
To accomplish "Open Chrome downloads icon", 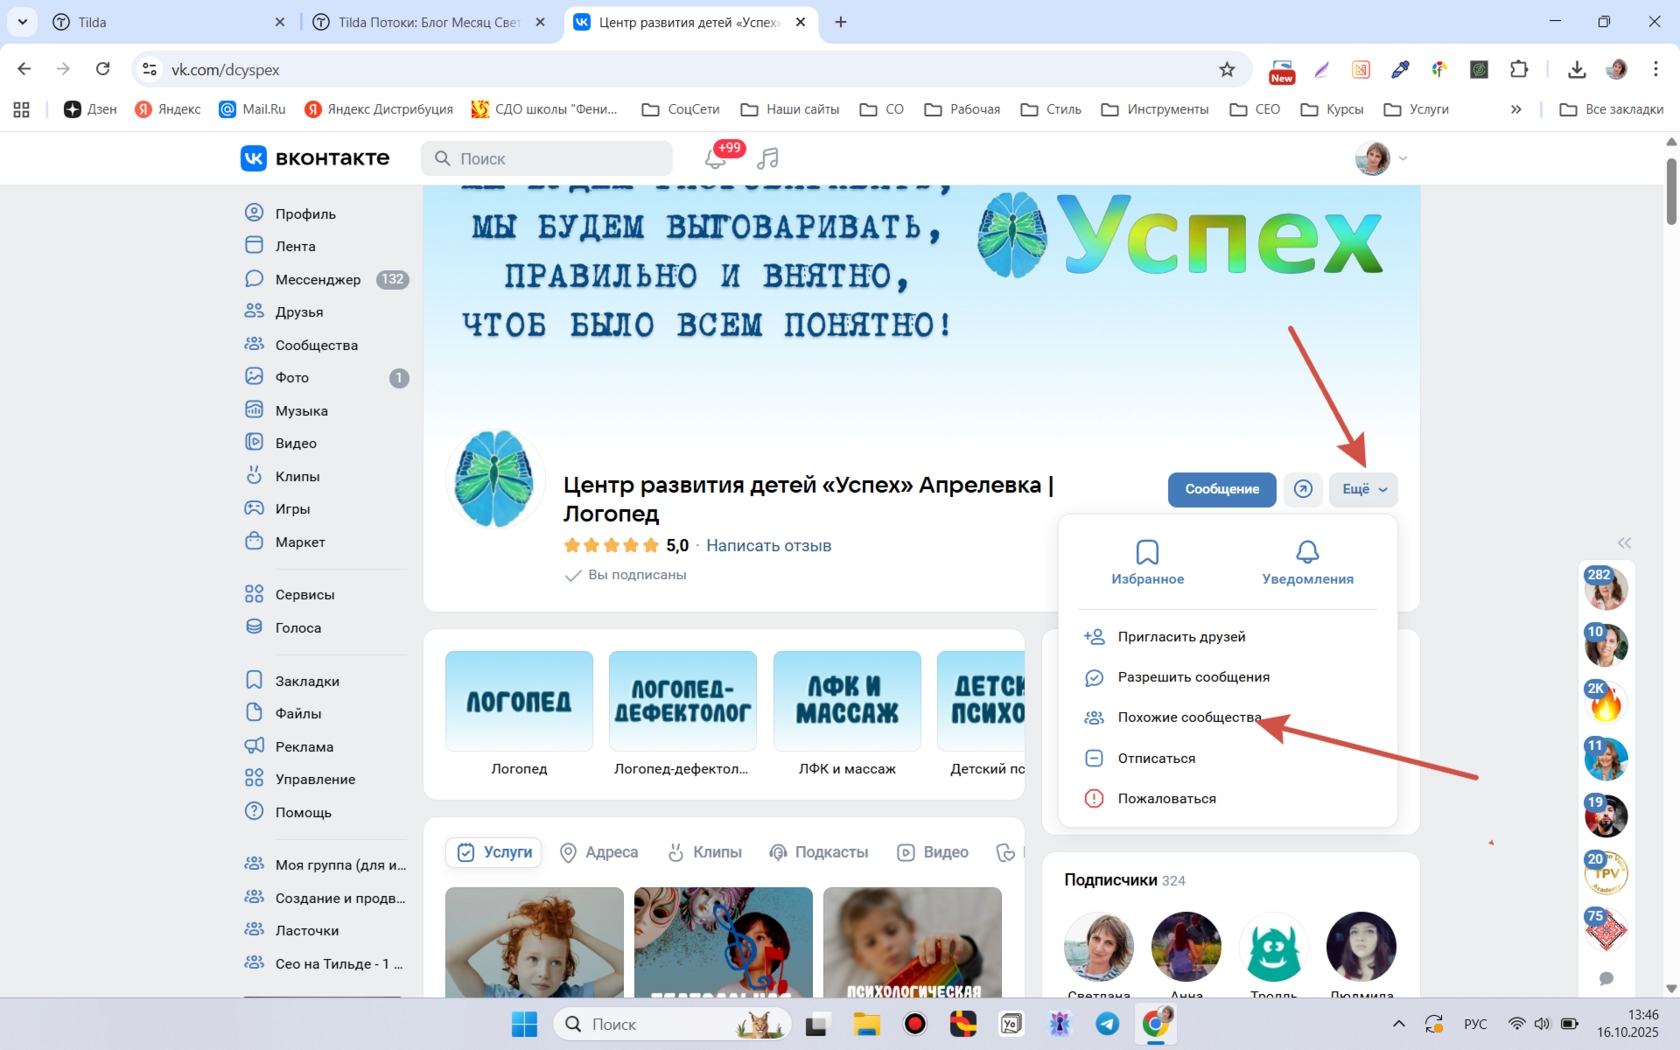I will point(1577,69).
